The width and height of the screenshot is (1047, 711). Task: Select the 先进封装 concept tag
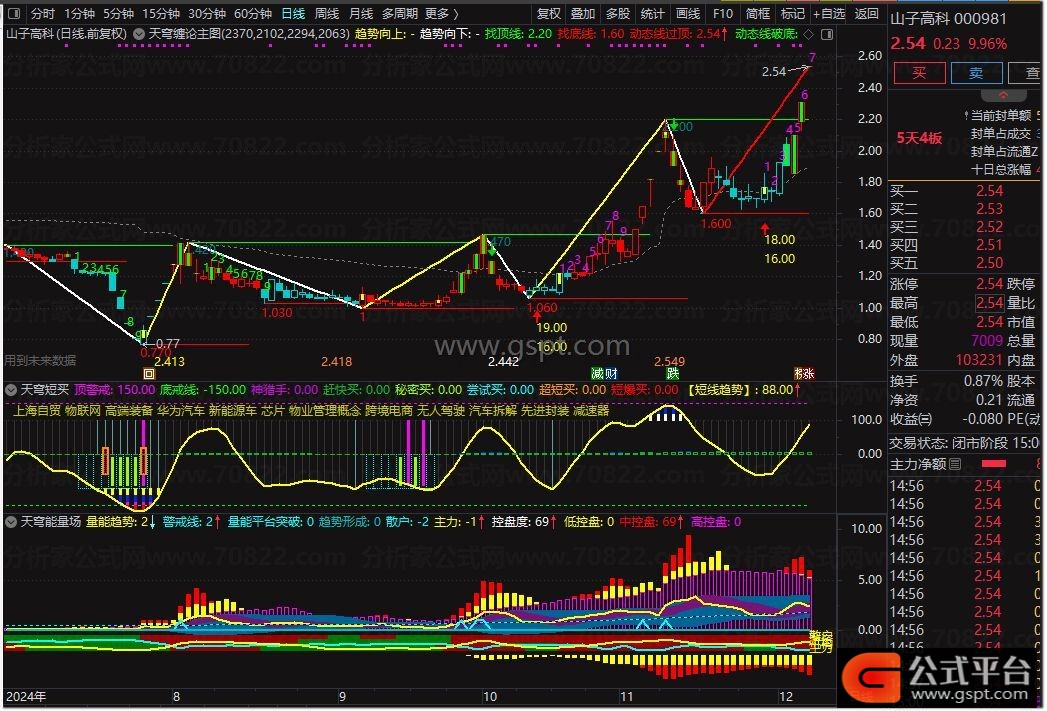(545, 411)
